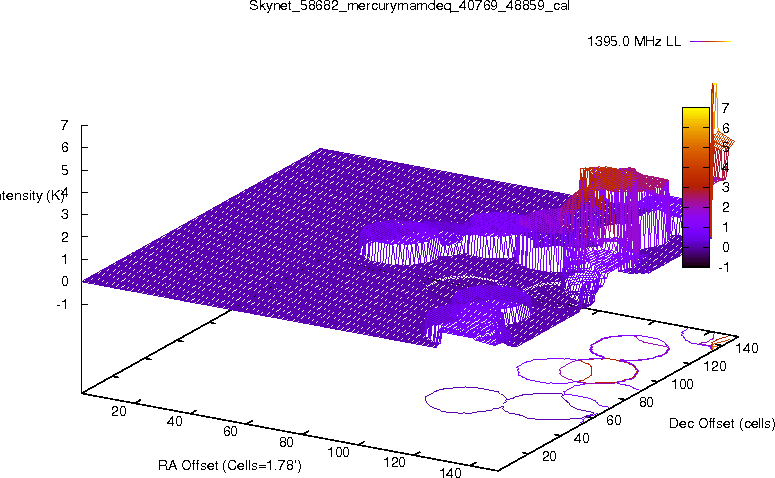This screenshot has height=478, width=775.
Task: Select the legend label 1395.0 MHz LL
Action: click(x=634, y=42)
